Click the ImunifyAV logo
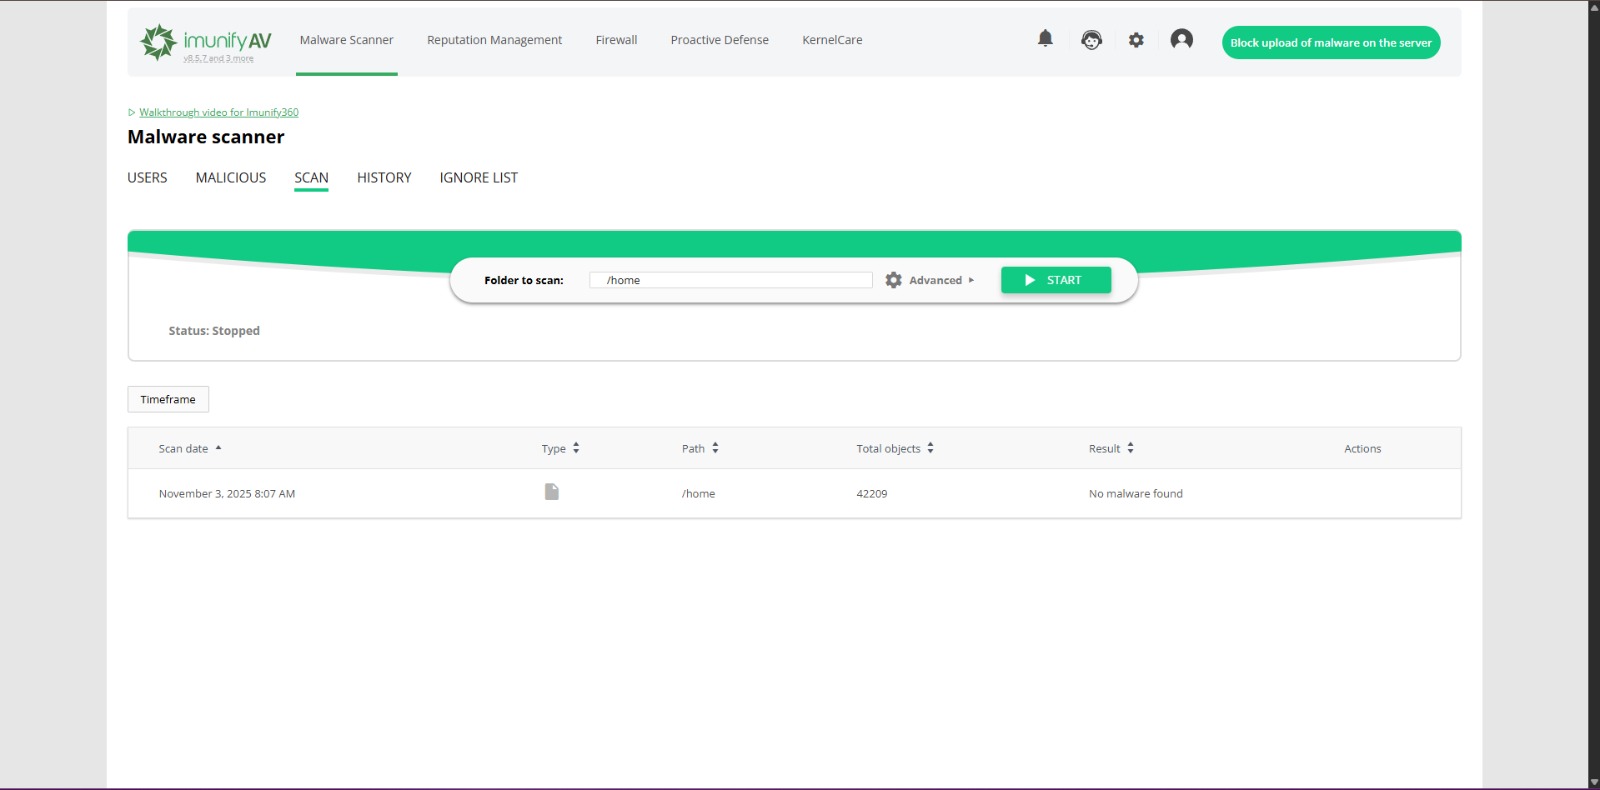1600x790 pixels. click(206, 41)
